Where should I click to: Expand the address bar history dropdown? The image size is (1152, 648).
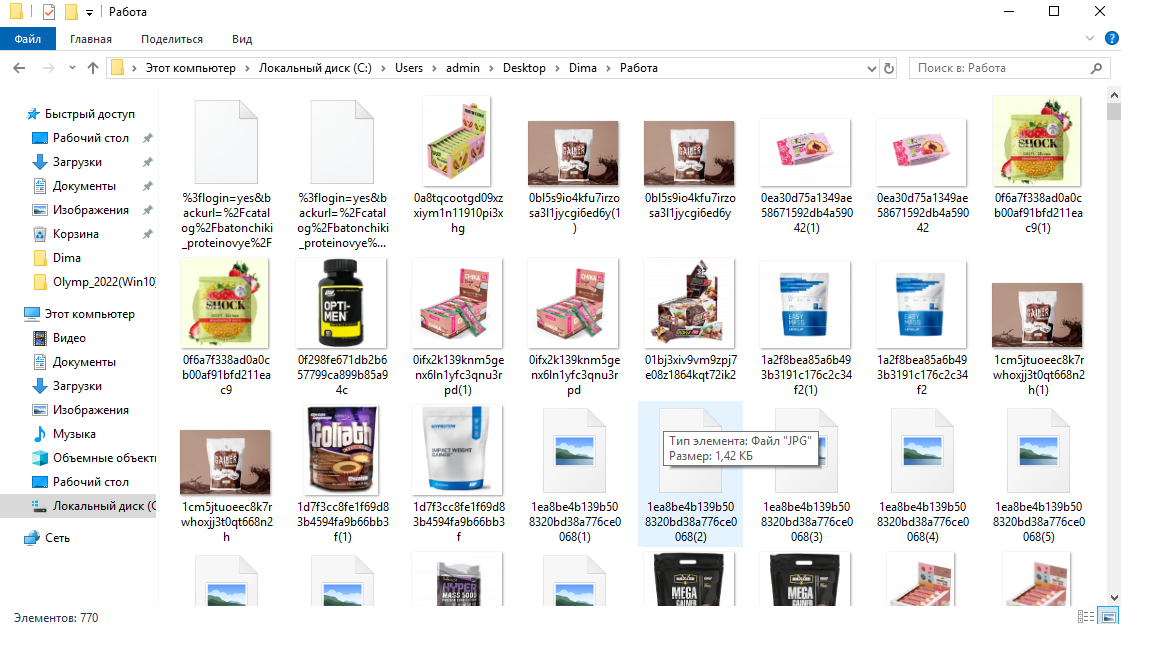coord(871,68)
